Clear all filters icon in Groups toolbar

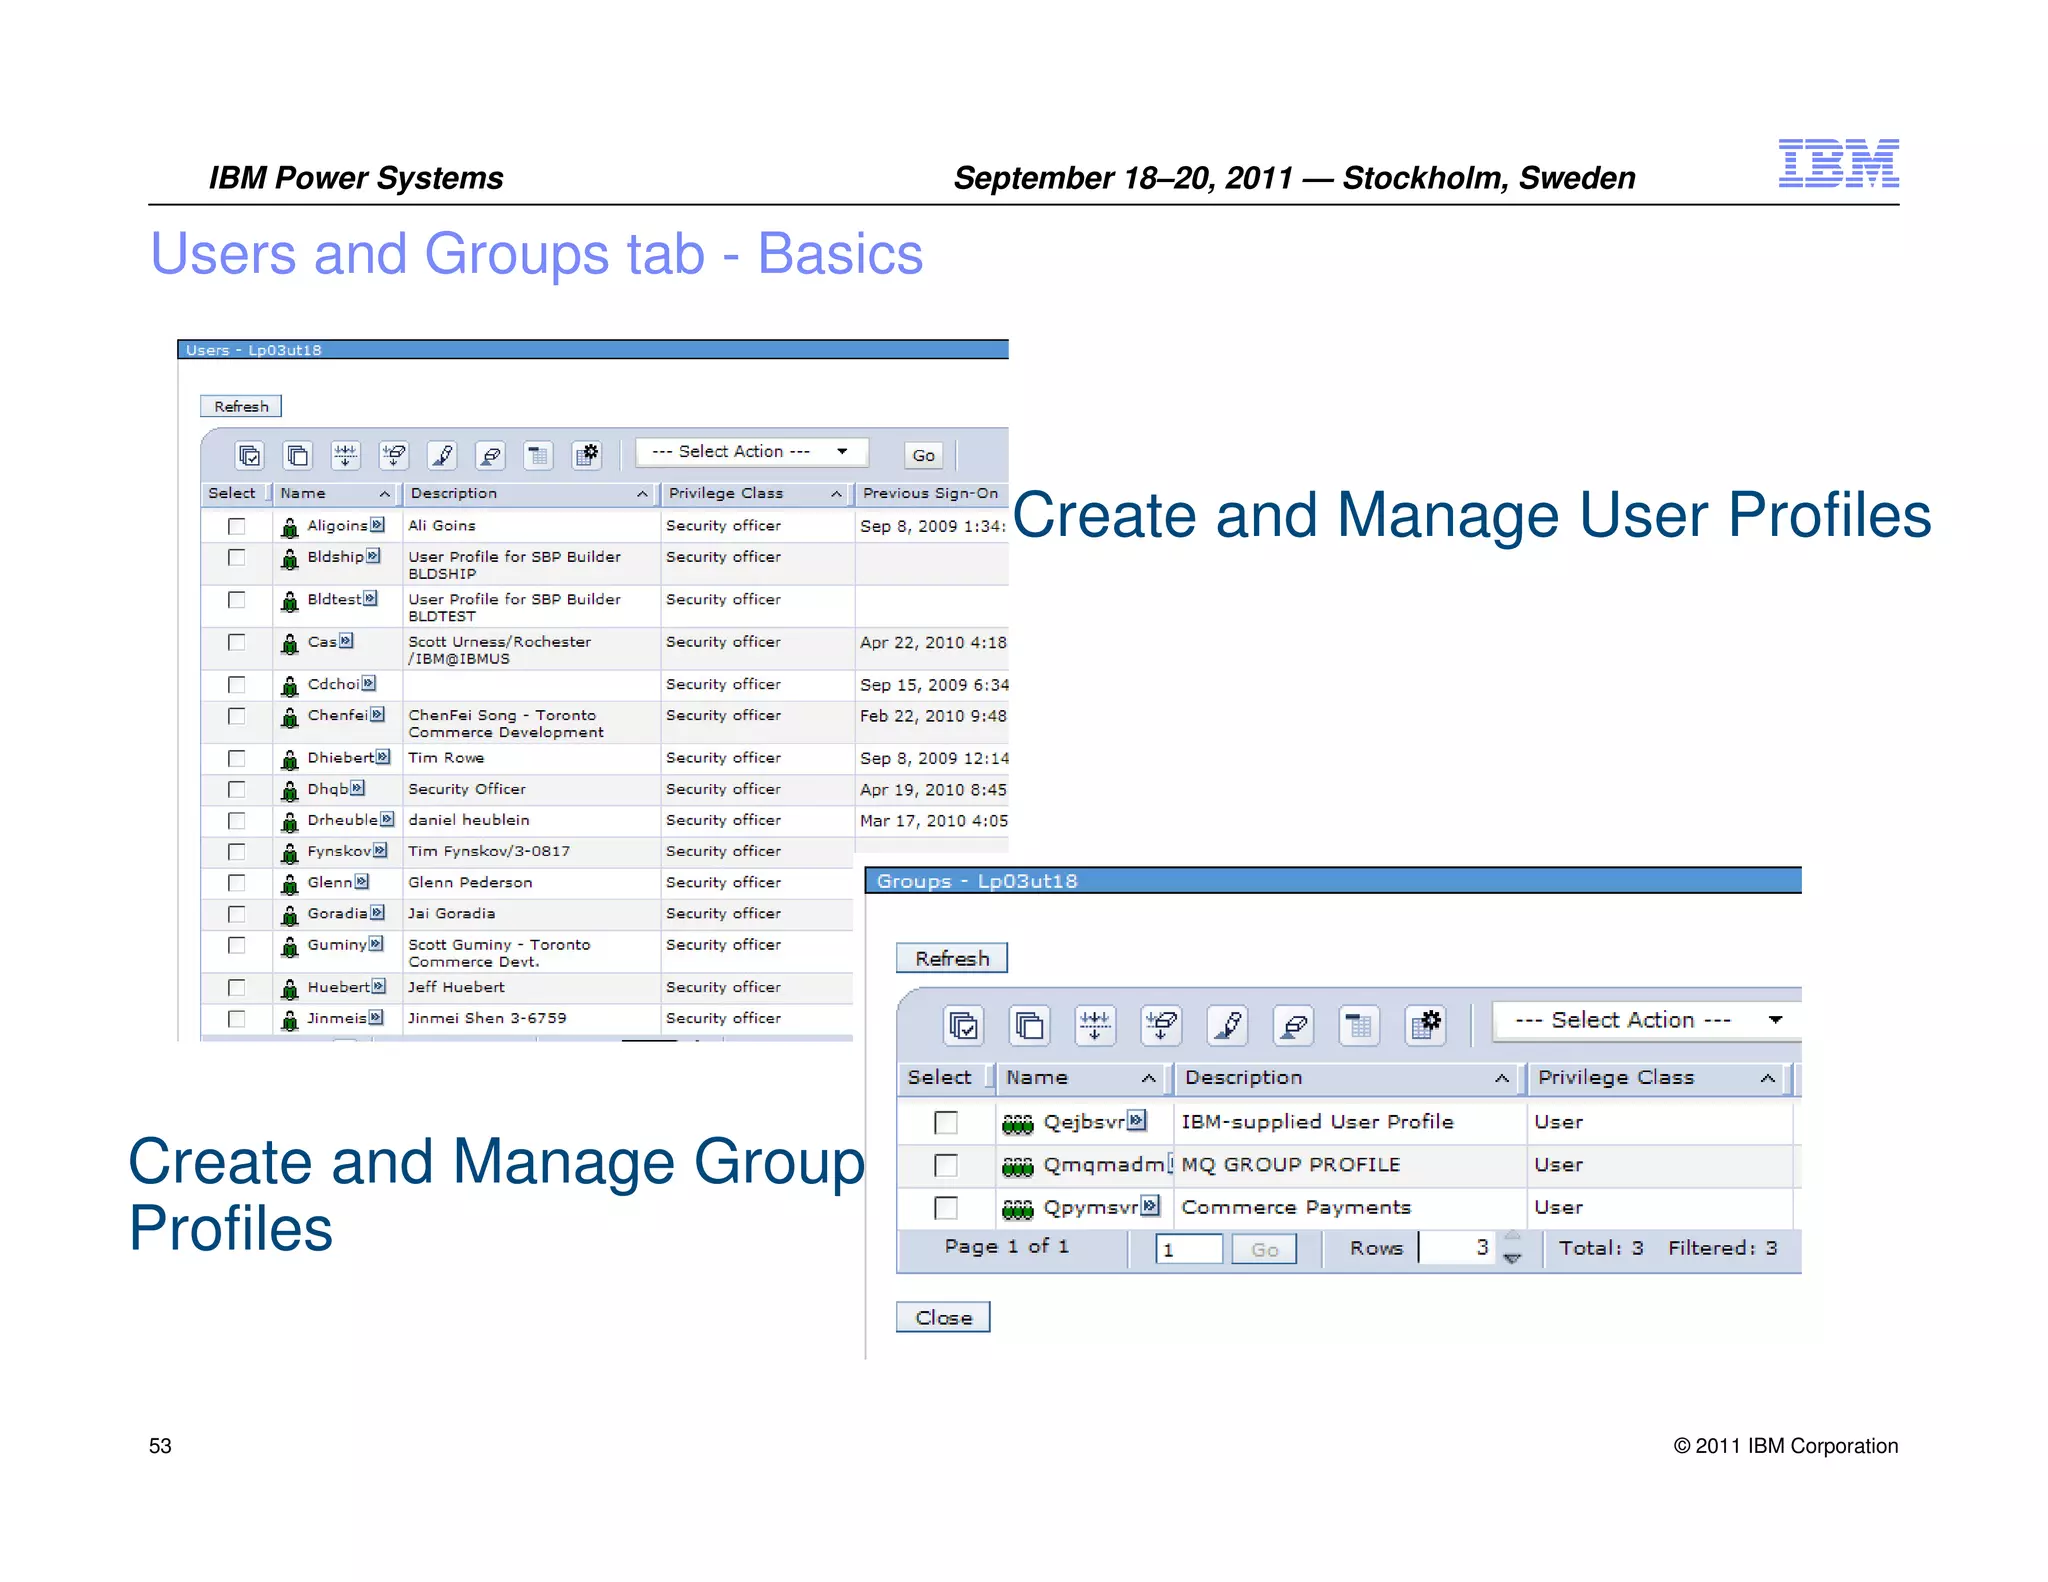pos(1161,1026)
